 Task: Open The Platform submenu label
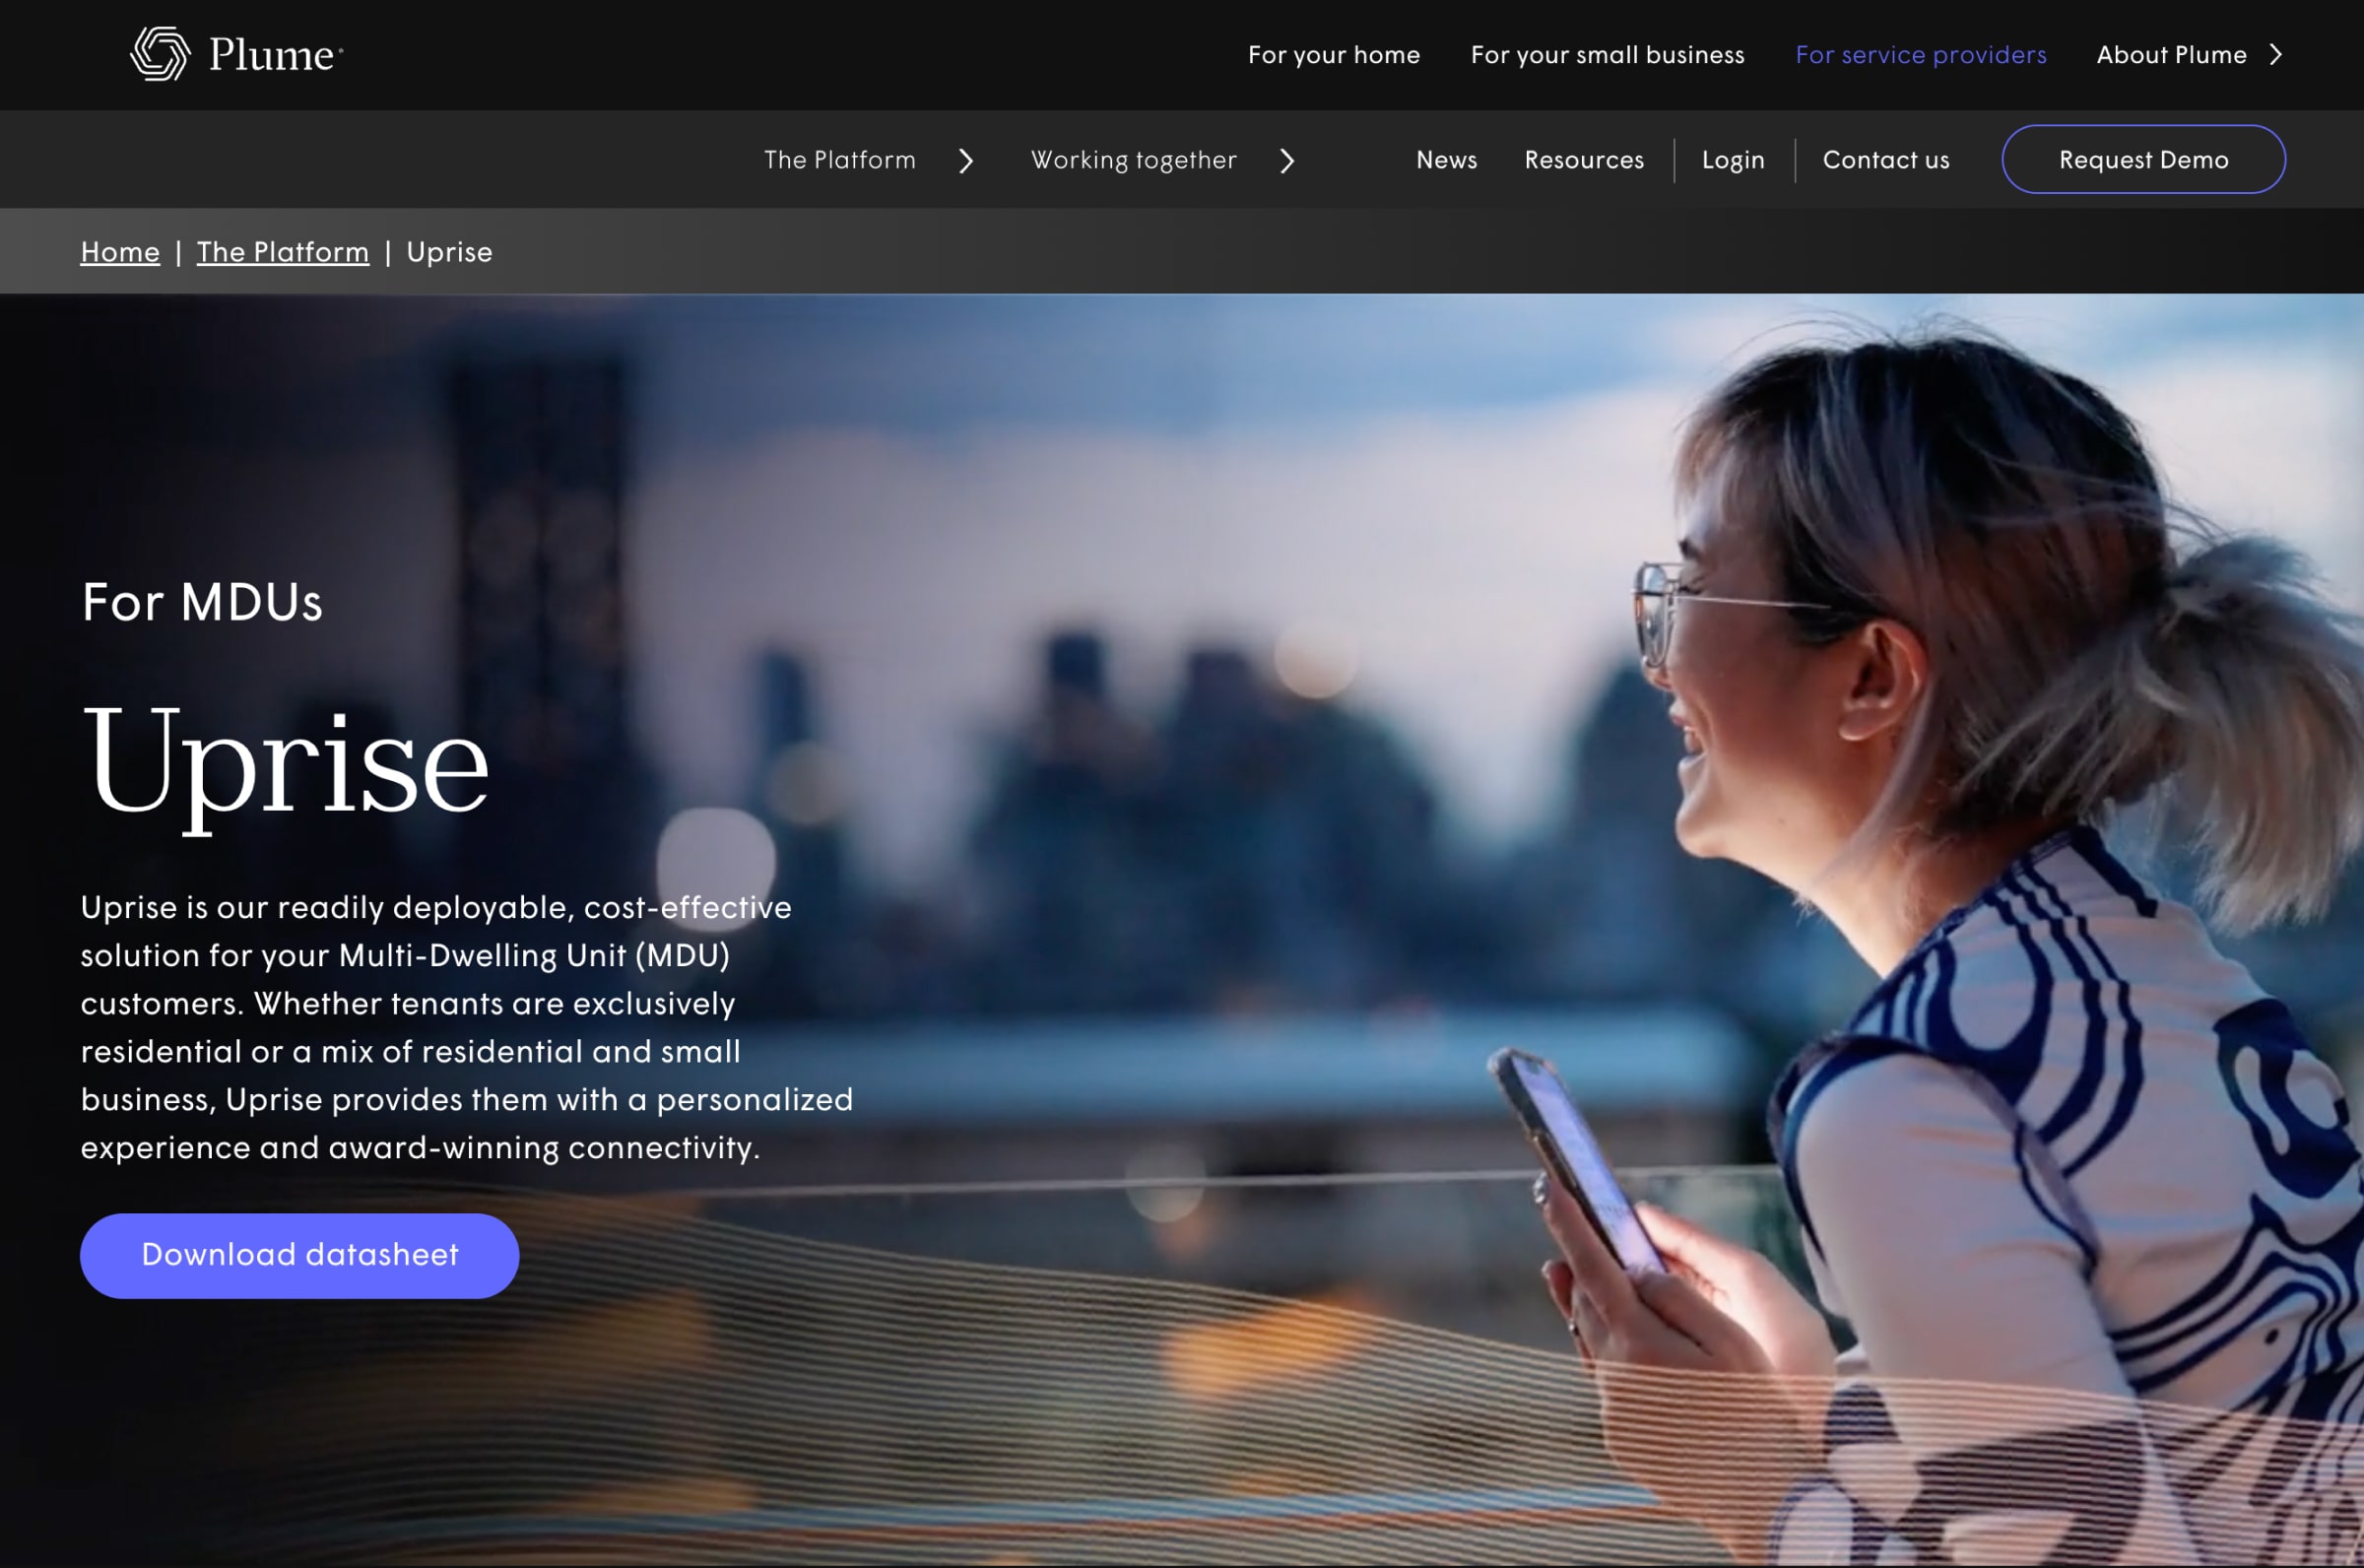839,160
